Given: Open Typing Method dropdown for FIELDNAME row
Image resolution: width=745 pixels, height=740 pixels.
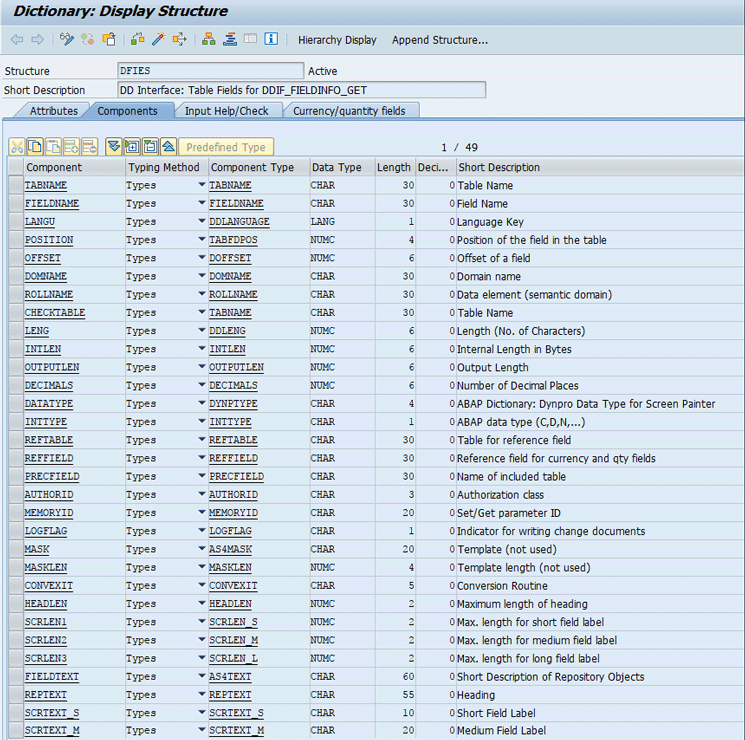Looking at the screenshot, I should (x=201, y=204).
